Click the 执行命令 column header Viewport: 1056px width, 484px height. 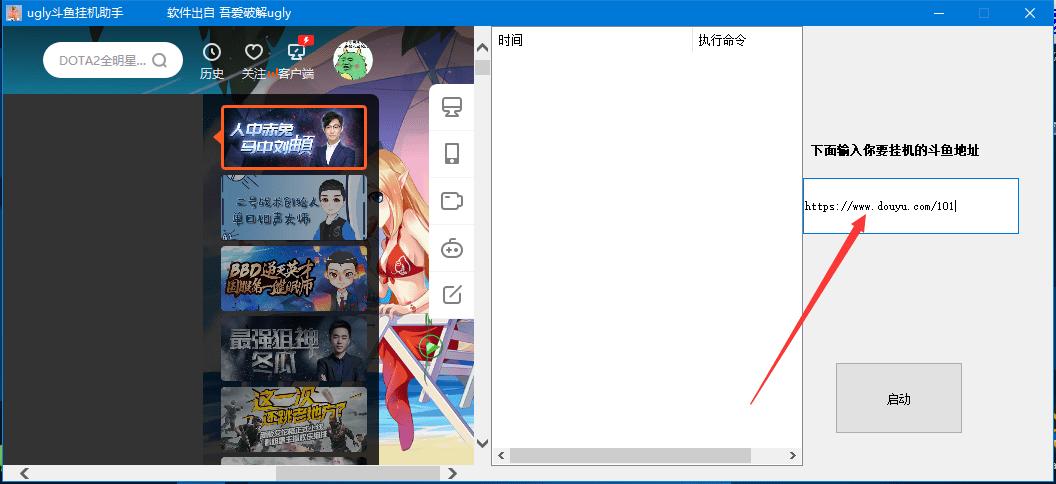pyautogui.click(x=748, y=40)
